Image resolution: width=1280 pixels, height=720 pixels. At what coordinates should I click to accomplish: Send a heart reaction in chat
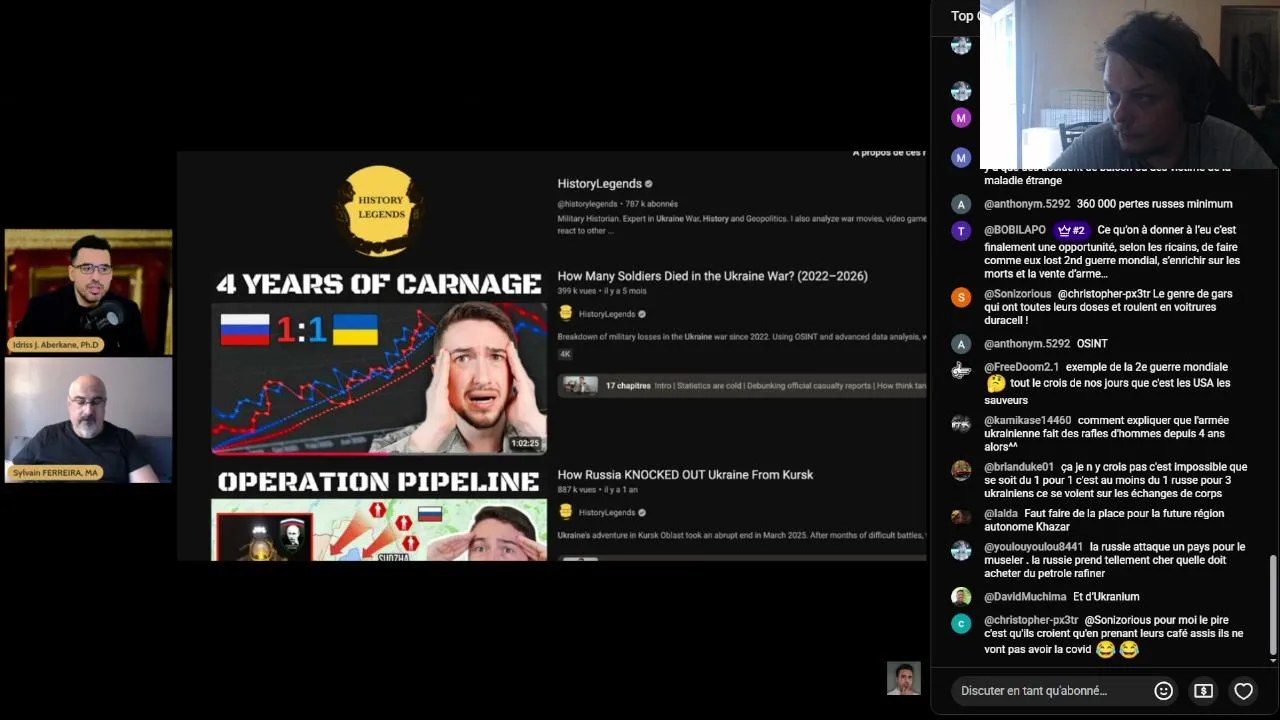(1243, 691)
